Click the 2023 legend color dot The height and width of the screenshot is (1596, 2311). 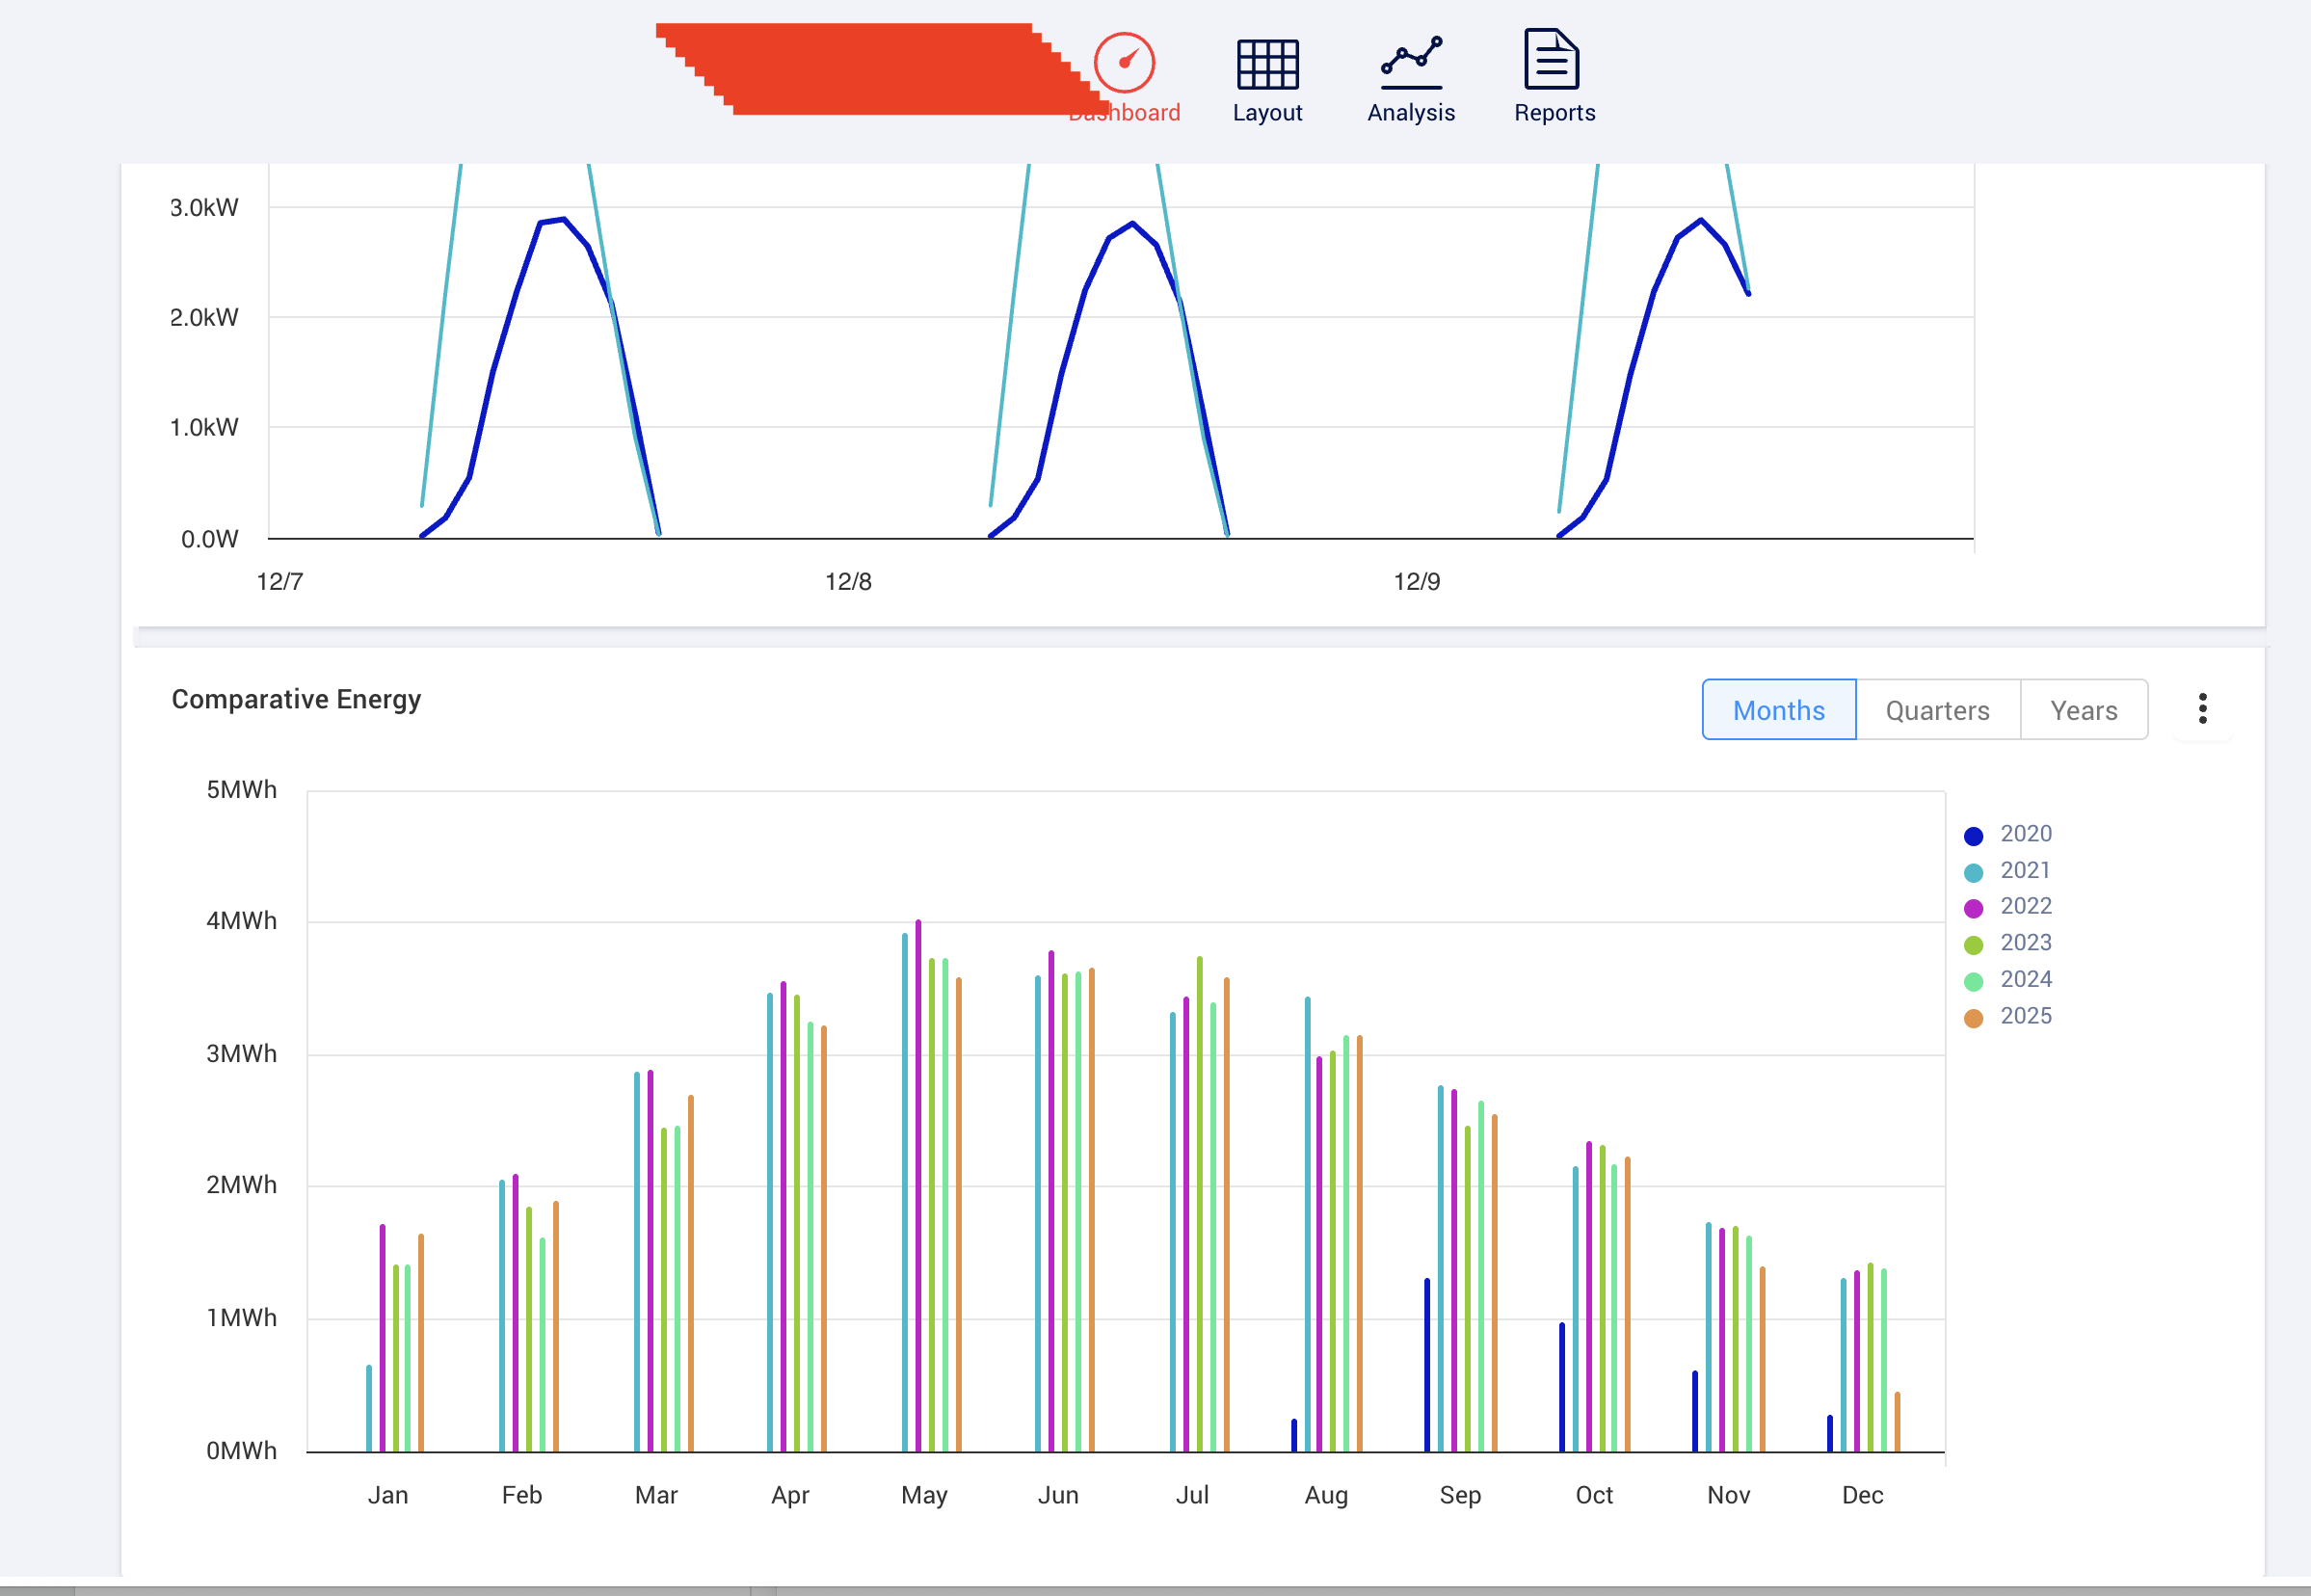point(1973,945)
